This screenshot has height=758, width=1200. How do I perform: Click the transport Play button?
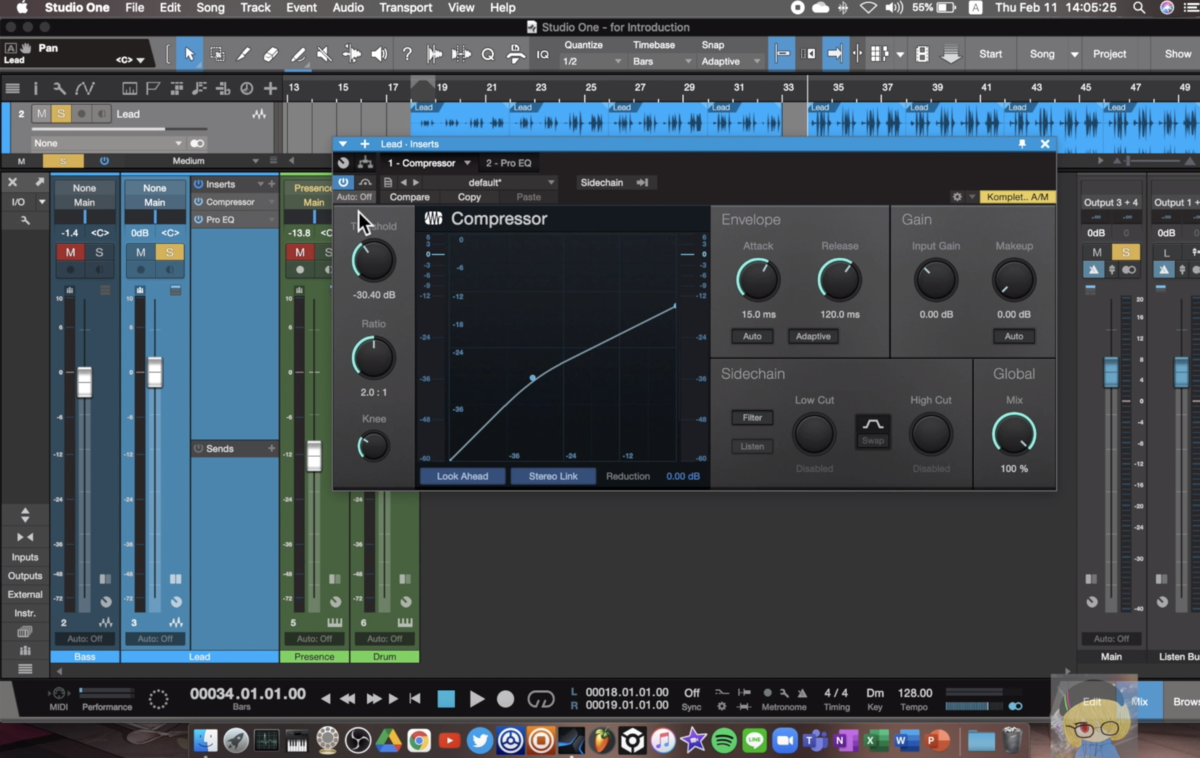477,699
